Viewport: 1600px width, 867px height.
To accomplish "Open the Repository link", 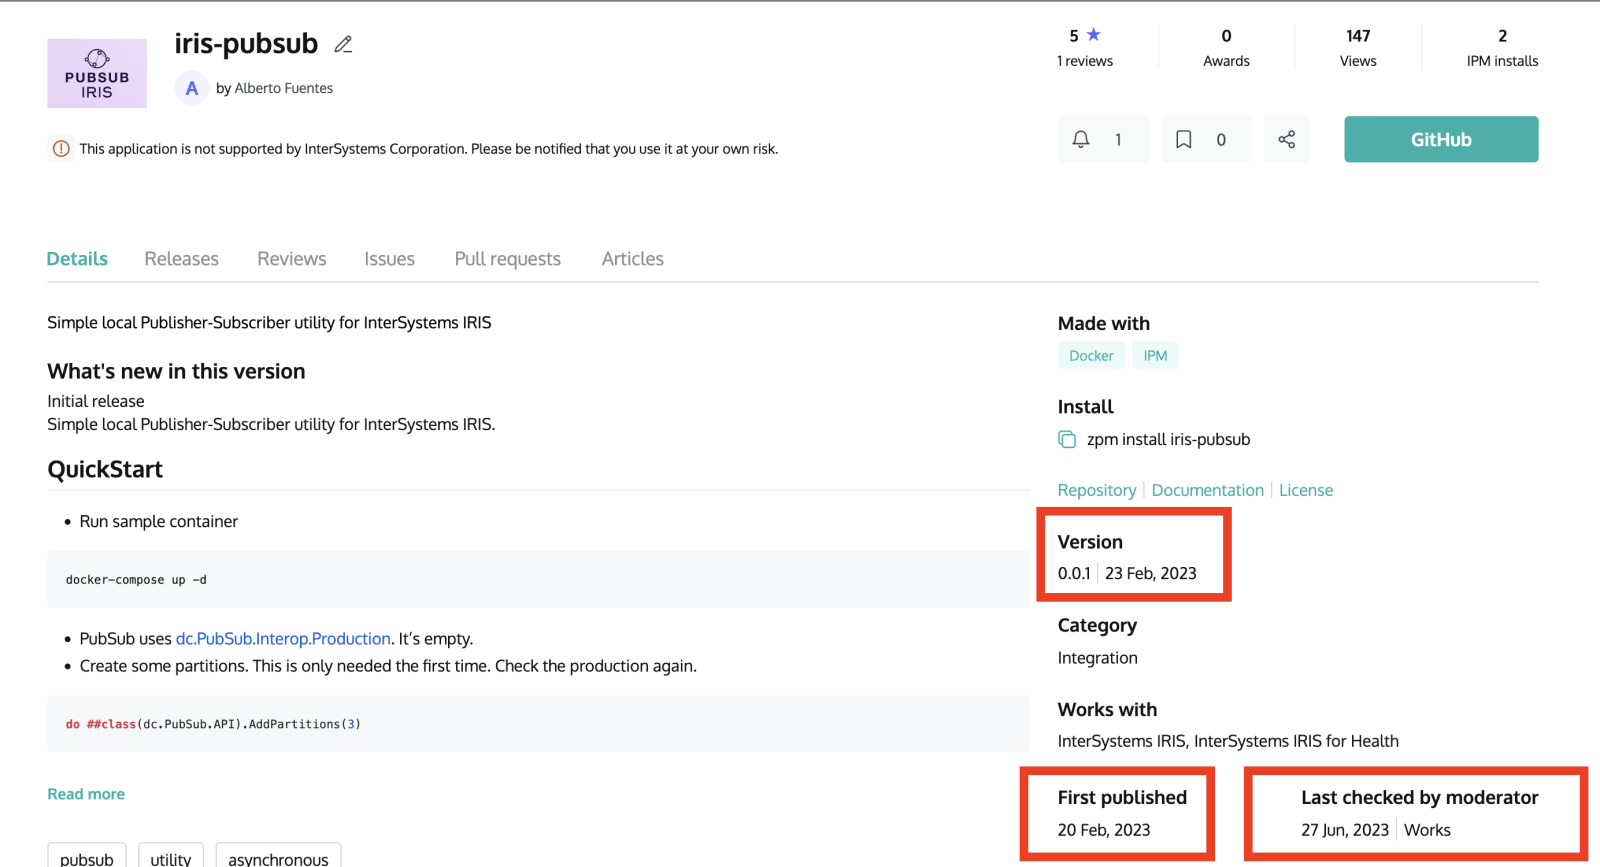I will 1097,490.
